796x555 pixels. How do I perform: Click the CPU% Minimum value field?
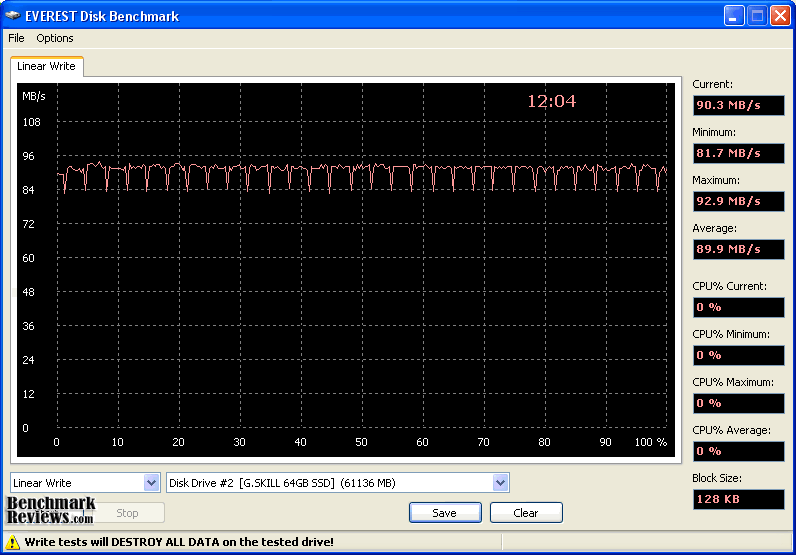pos(738,355)
